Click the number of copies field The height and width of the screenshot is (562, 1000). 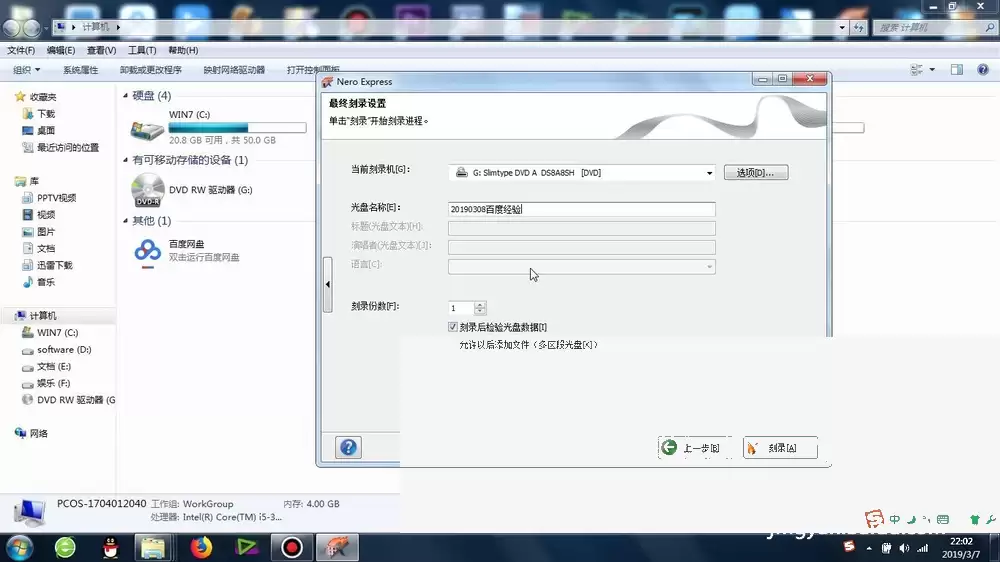(461, 308)
